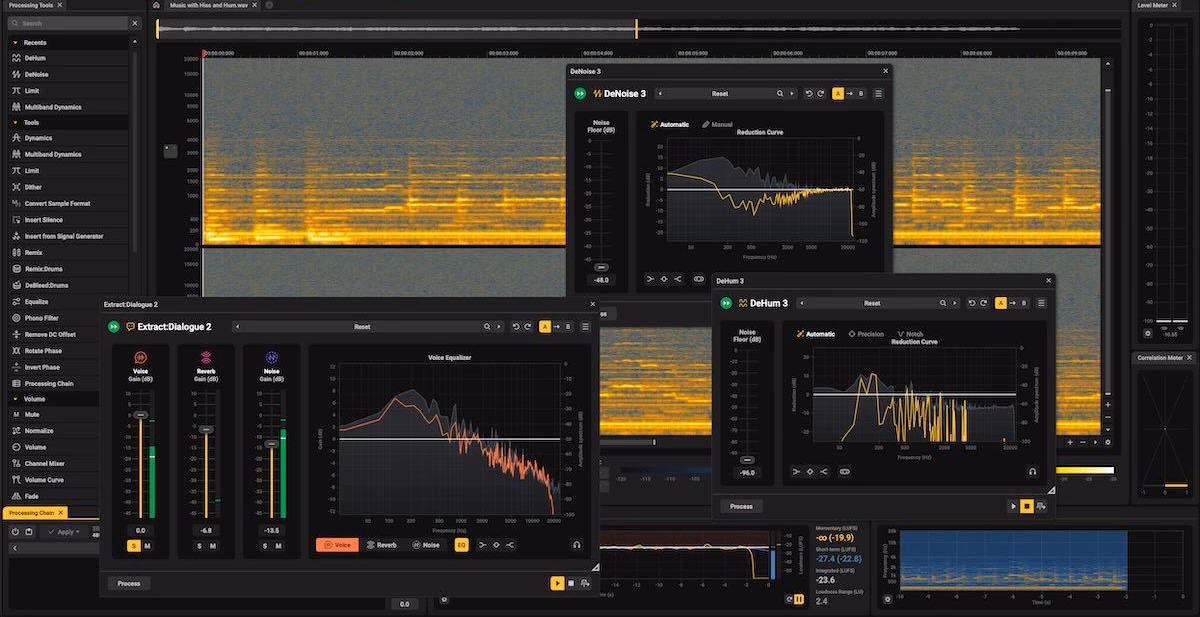Switch to the Precision tab in DeHum 3
Viewport: 1200px width, 617px height.
click(865, 334)
